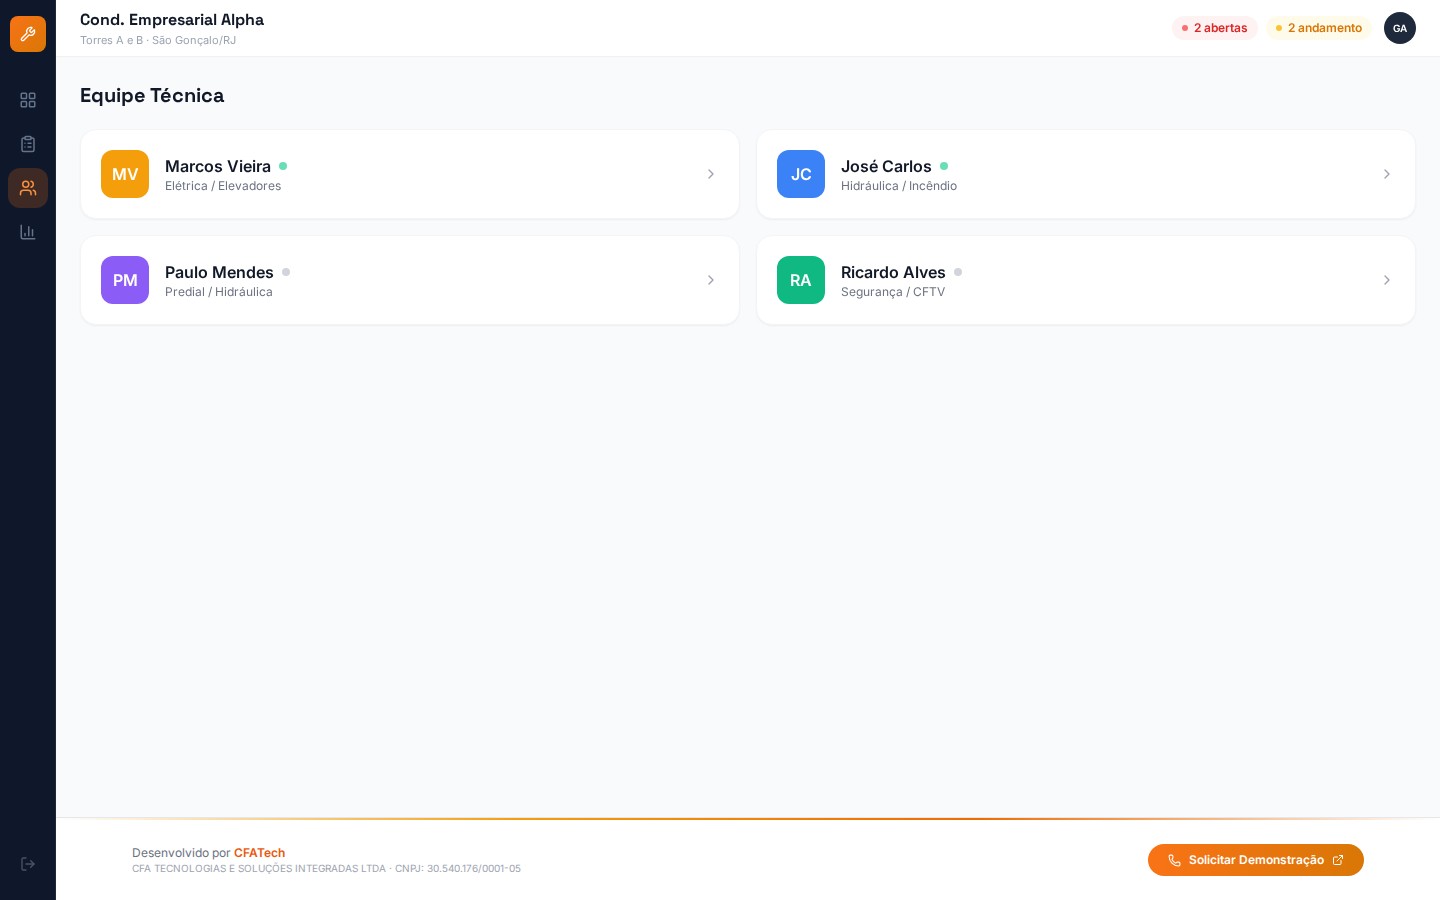This screenshot has width=1440, height=900.
Task: Follow the CFATech link in footer
Action: 259,853
